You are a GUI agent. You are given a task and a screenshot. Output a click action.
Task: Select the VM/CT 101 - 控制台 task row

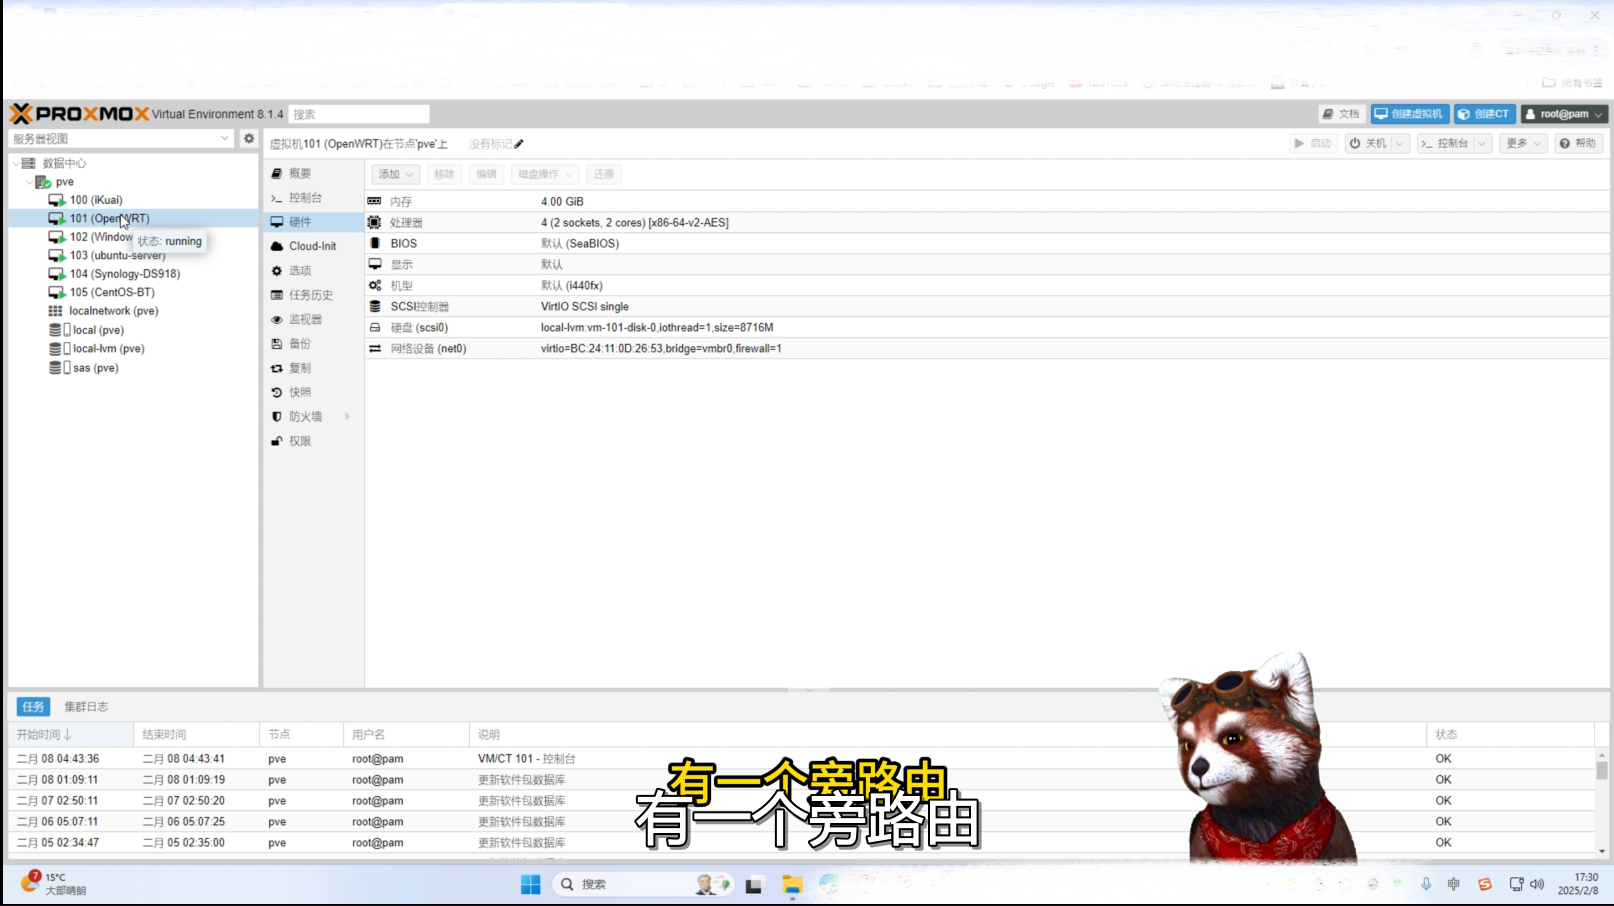(x=800, y=759)
